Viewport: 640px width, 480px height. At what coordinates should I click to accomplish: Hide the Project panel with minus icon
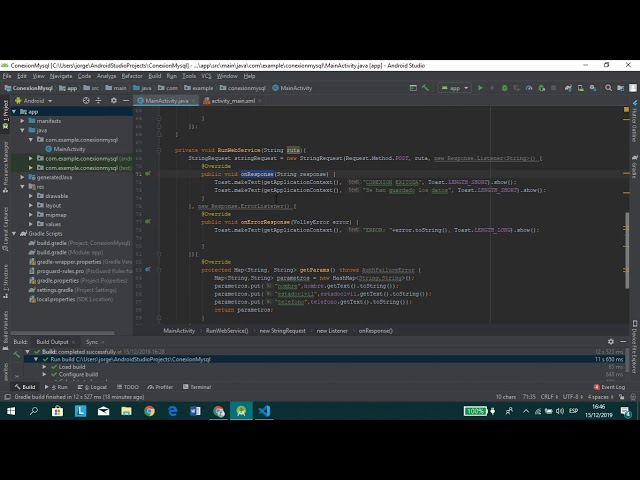point(126,100)
